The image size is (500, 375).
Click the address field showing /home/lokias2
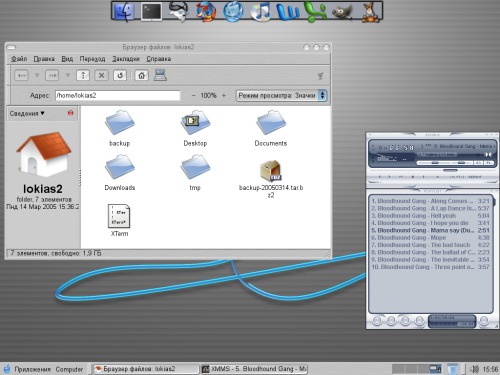pos(117,95)
